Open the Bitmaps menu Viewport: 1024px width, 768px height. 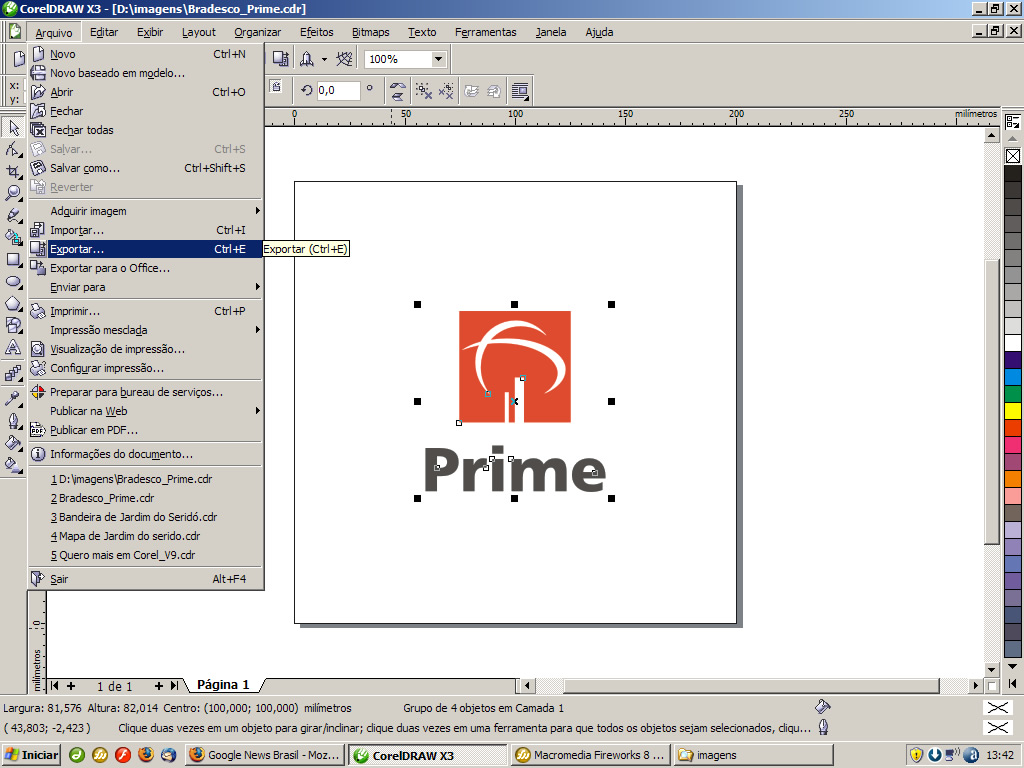click(370, 32)
